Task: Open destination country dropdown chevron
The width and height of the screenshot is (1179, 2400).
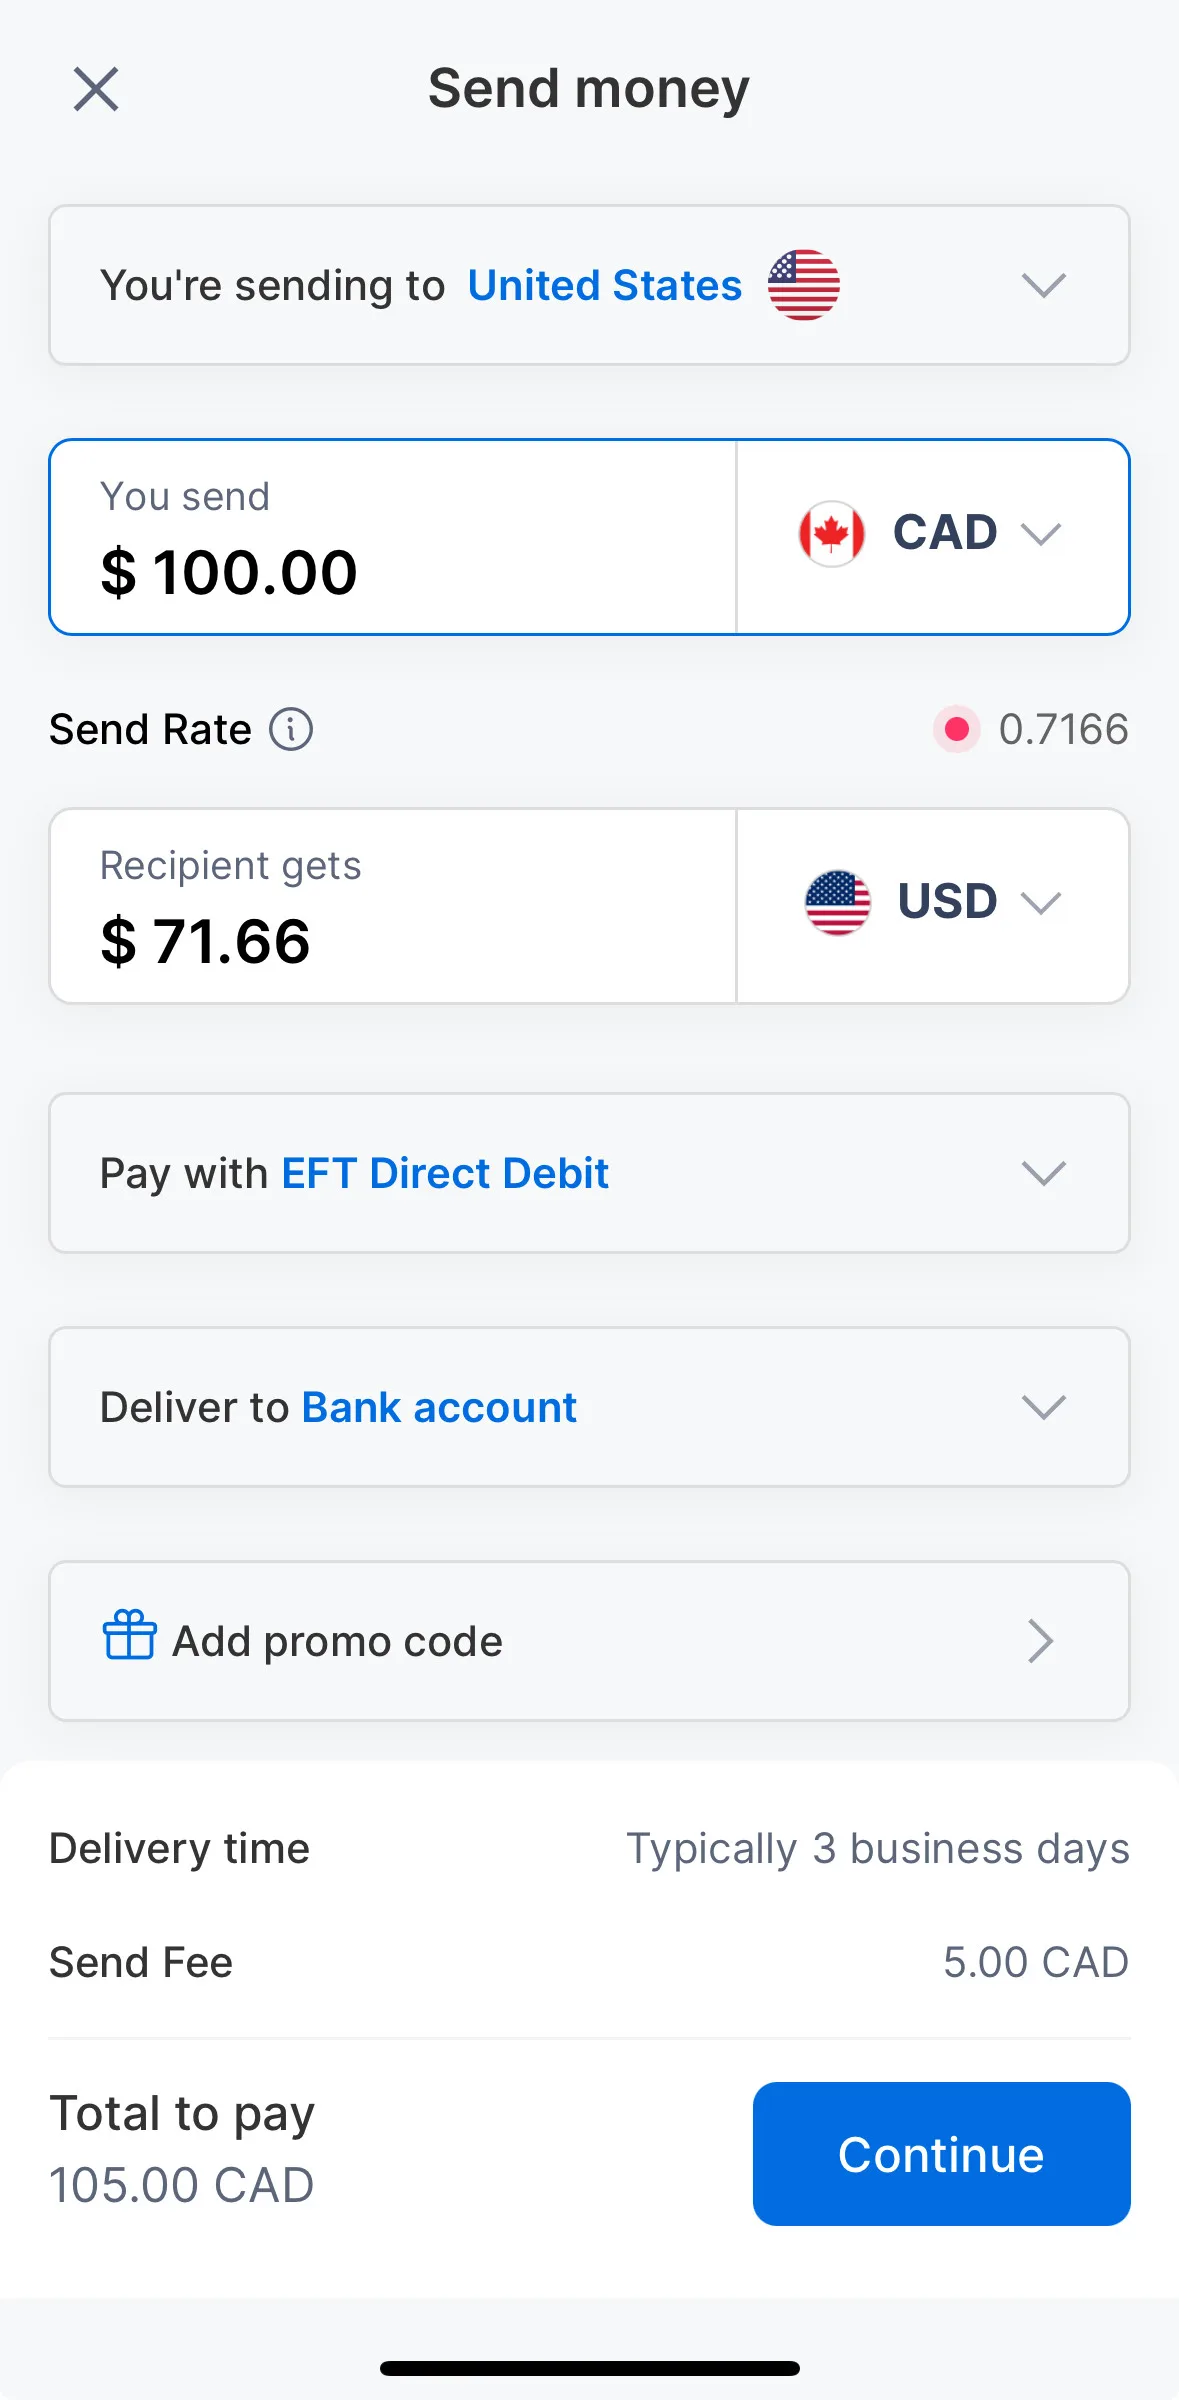Action: (x=1043, y=286)
